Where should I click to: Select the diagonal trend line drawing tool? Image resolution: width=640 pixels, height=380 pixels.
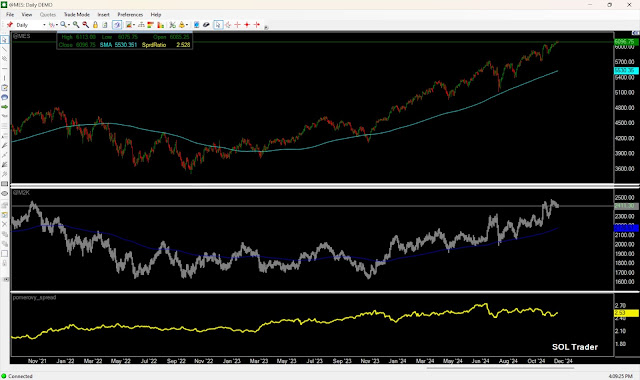point(4,49)
